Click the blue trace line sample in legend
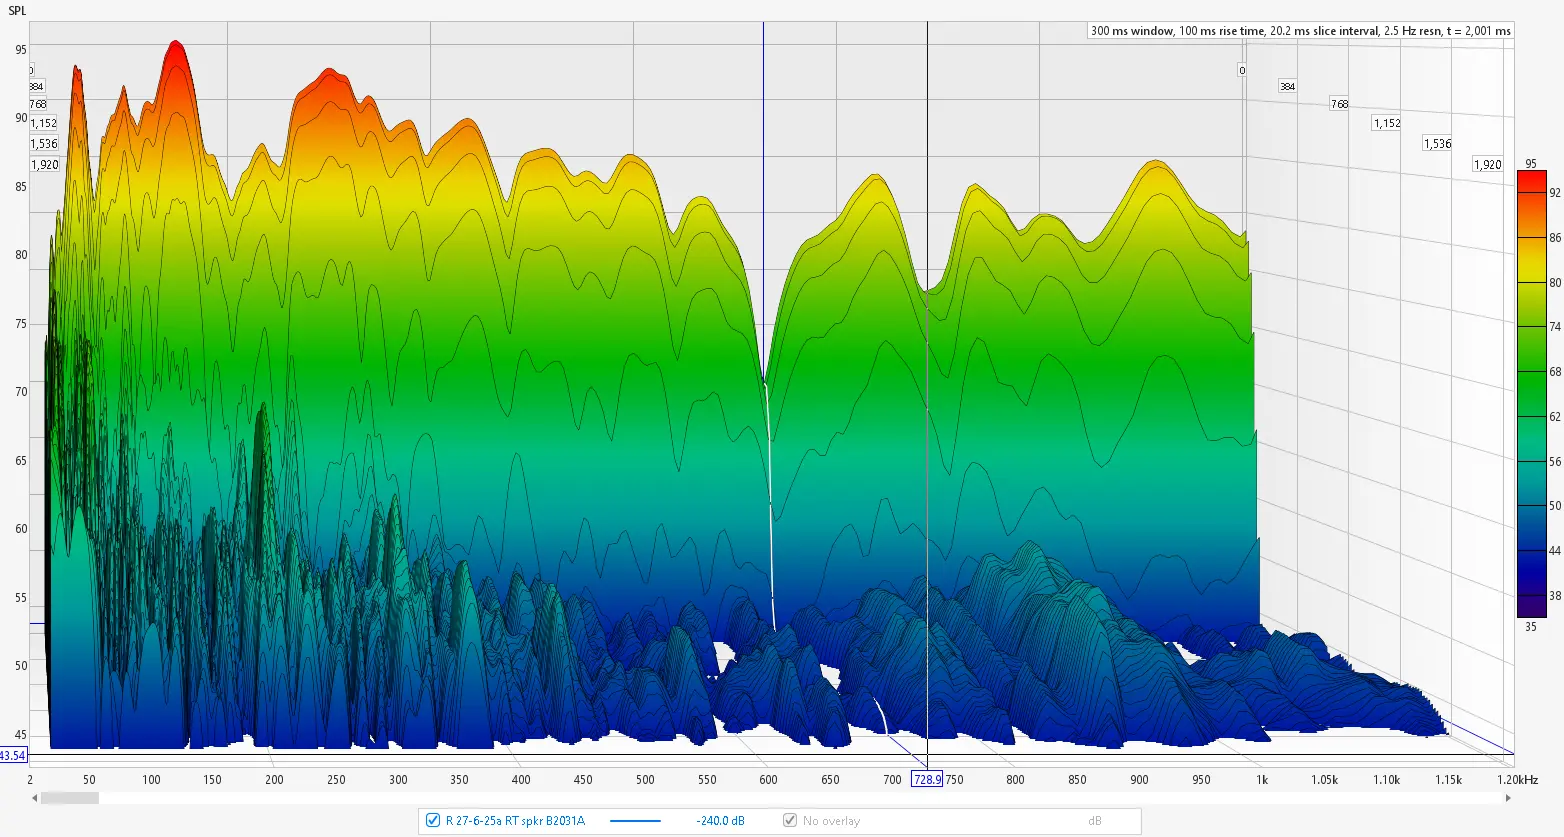The width and height of the screenshot is (1564, 837). pos(635,821)
